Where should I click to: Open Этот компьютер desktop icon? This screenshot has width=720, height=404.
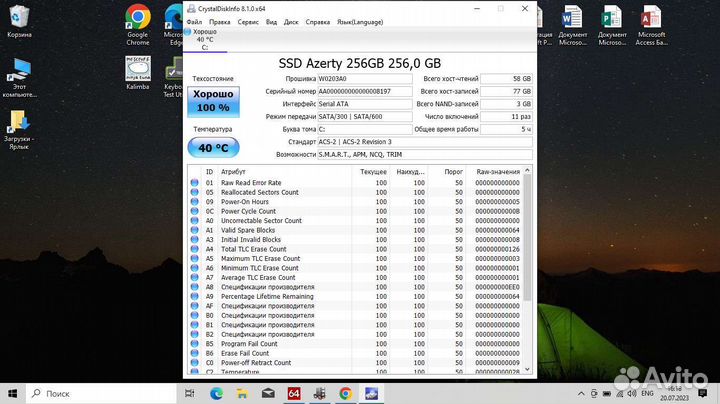click(x=19, y=78)
